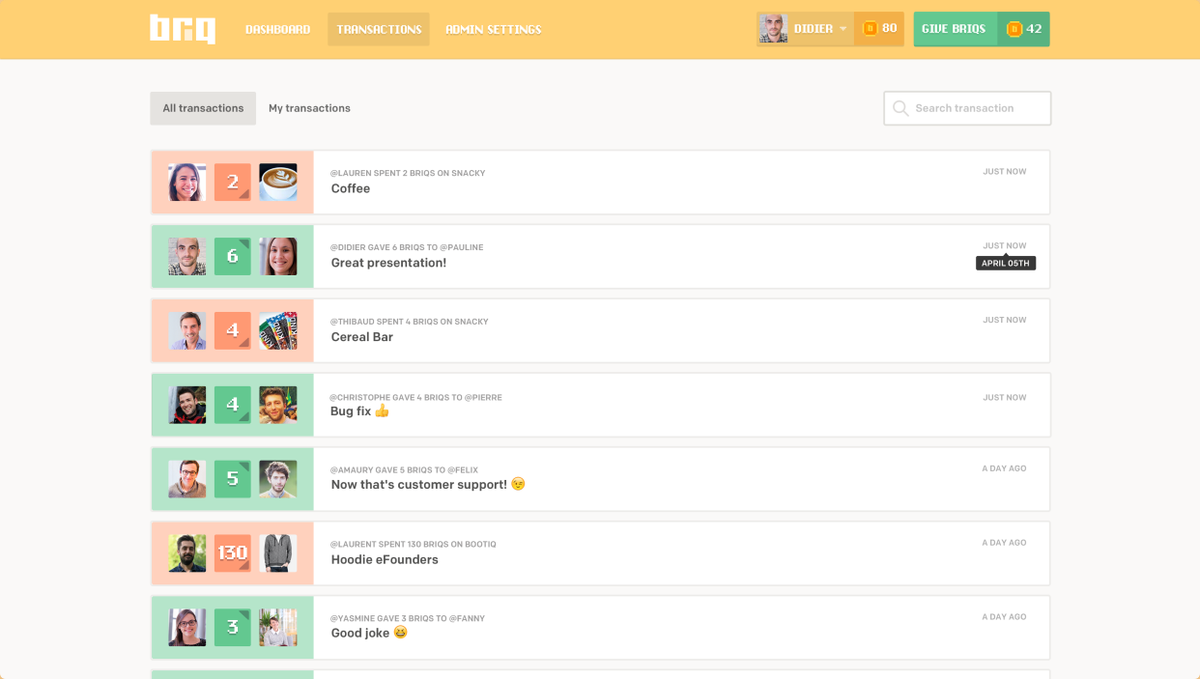The image size is (1200, 679).
Task: Open the Great presentation! transaction
Action: tap(600, 256)
